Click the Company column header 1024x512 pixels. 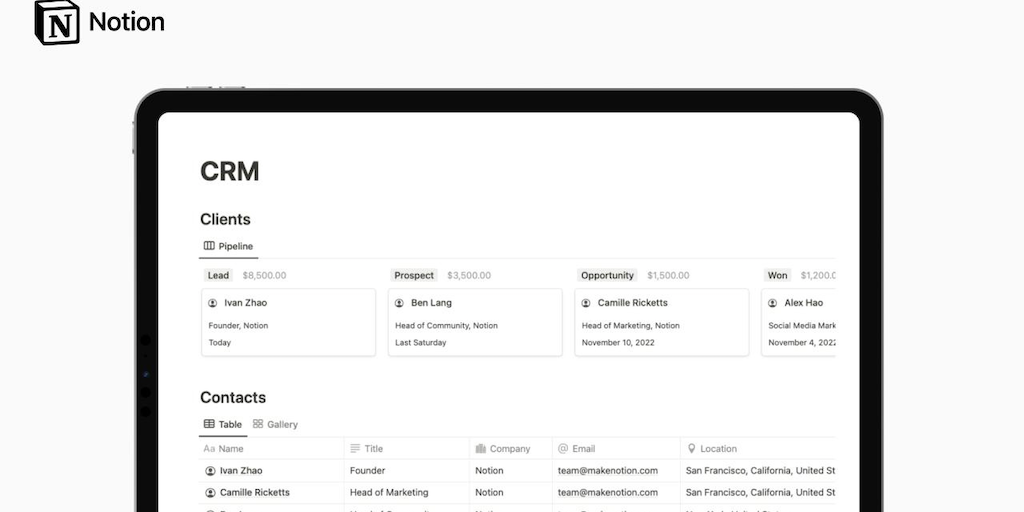tap(511, 449)
